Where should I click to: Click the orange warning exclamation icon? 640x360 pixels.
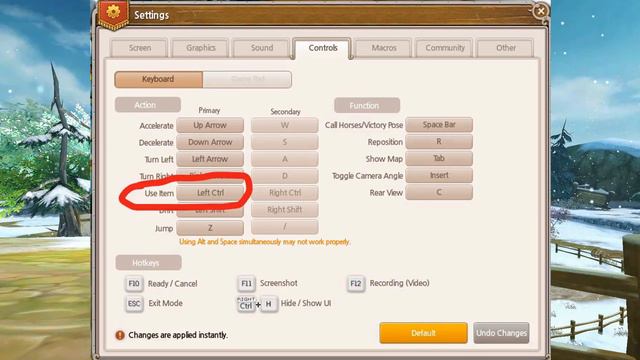pos(120,335)
